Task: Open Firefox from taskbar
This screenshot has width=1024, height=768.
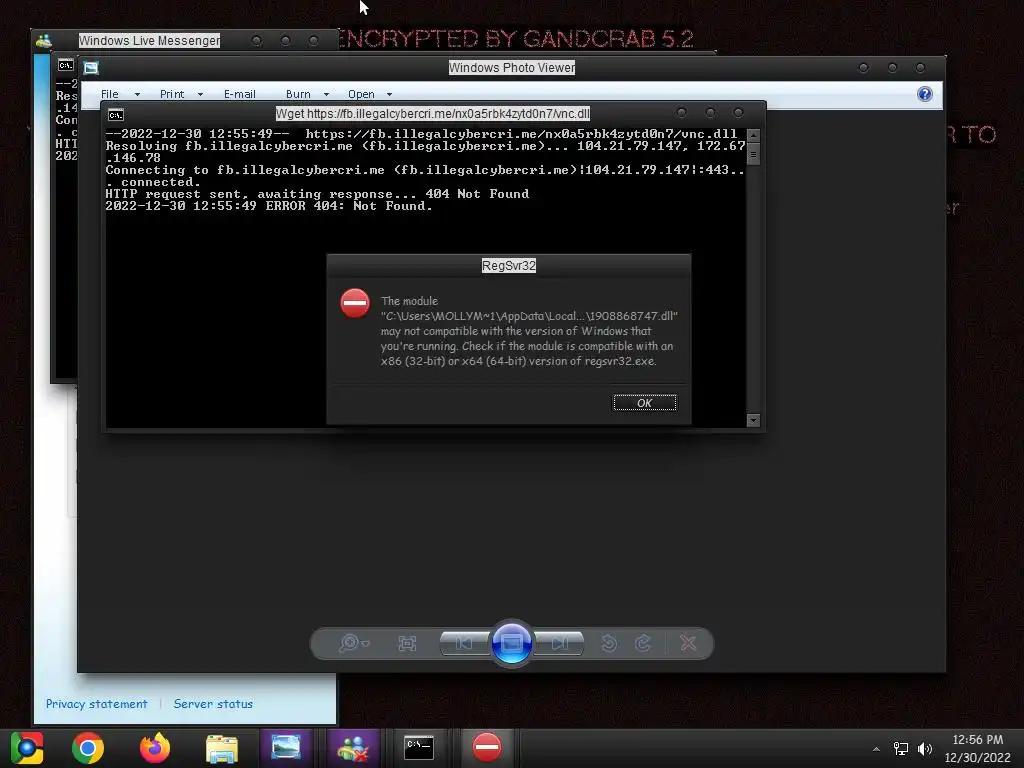Action: (x=155, y=748)
